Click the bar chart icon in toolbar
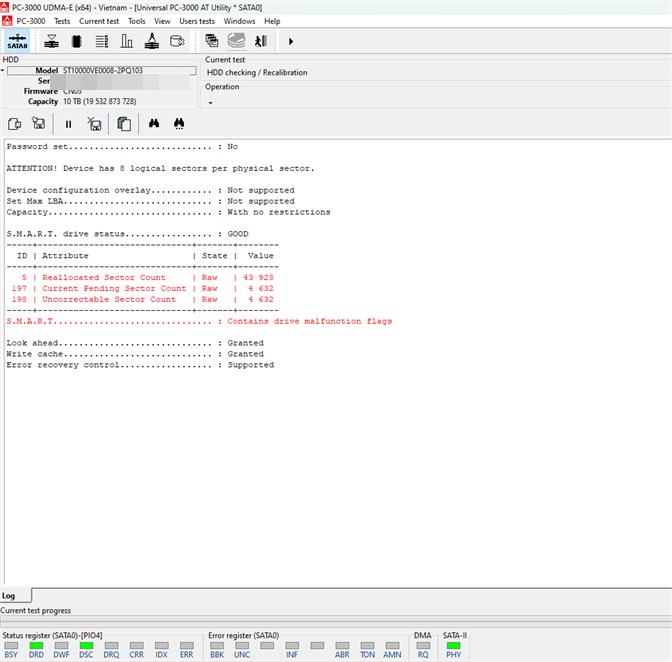672x662 pixels. [x=127, y=41]
